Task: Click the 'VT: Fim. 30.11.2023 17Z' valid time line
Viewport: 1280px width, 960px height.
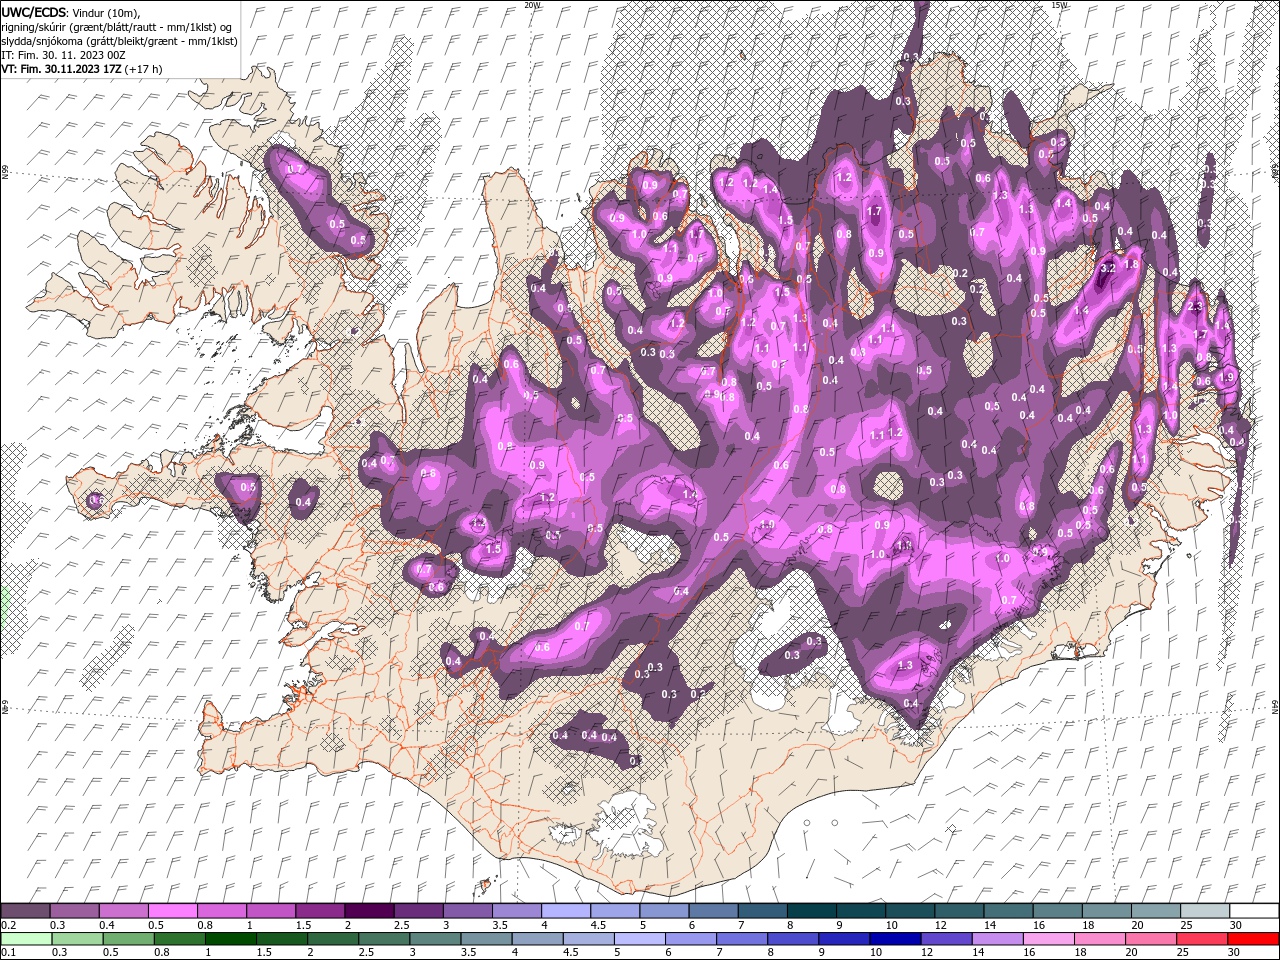Action: pos(61,69)
